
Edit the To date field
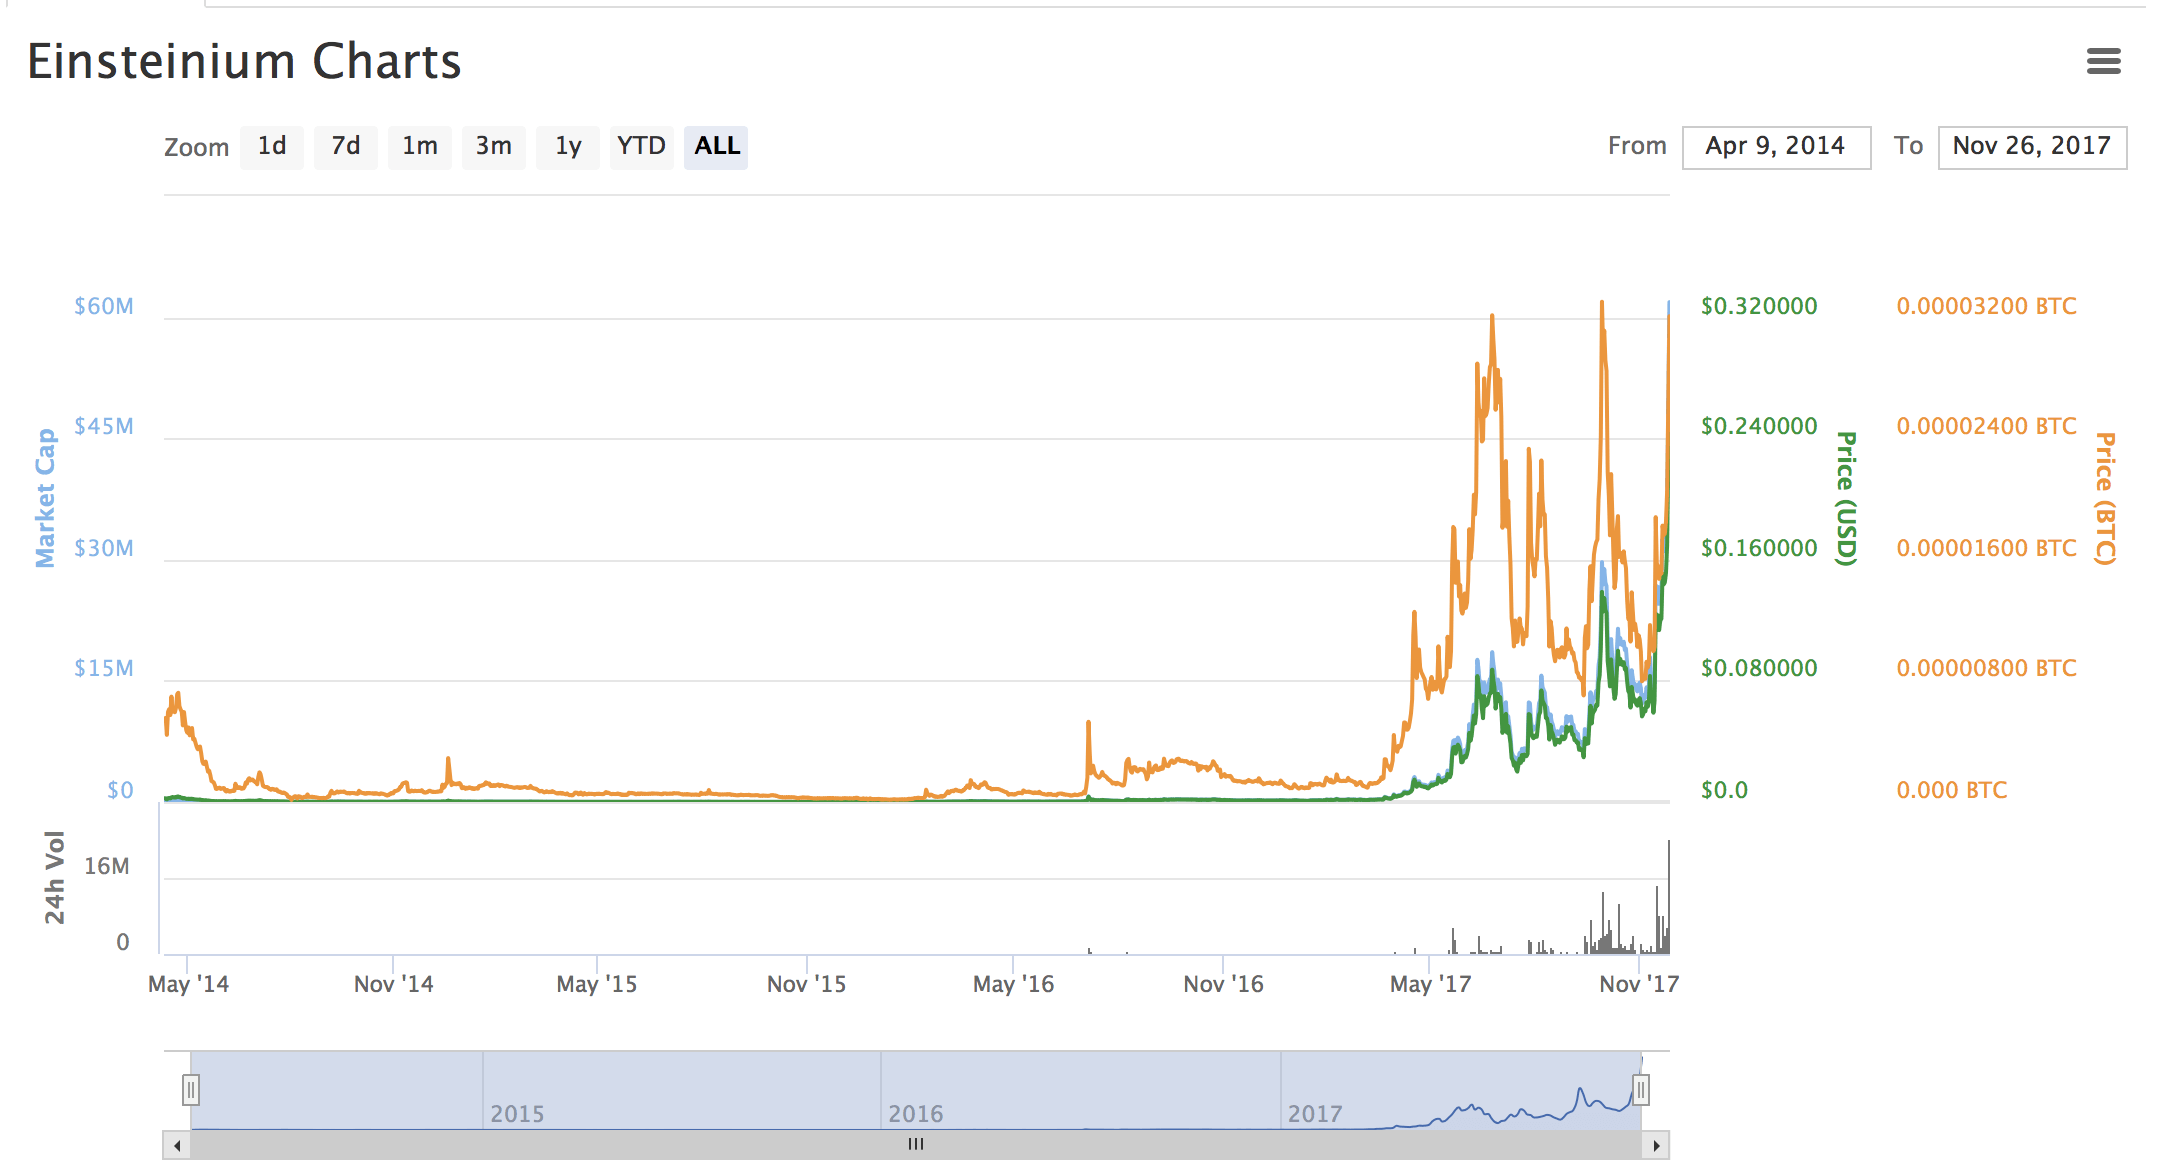click(2032, 147)
